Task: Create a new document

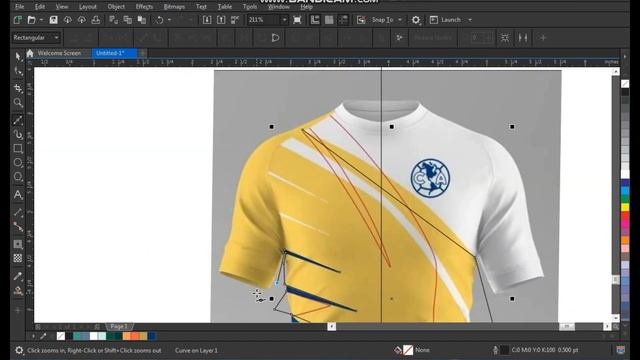Action: pos(18,20)
